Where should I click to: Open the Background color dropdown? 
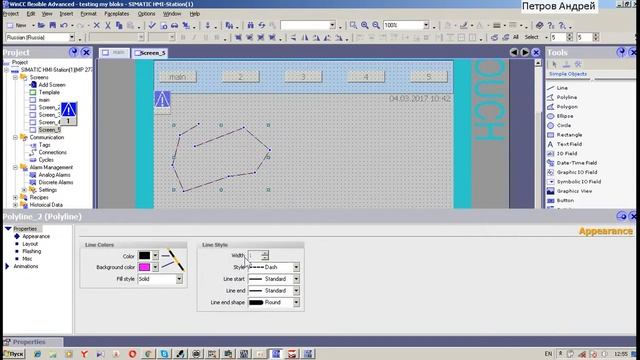tap(156, 267)
